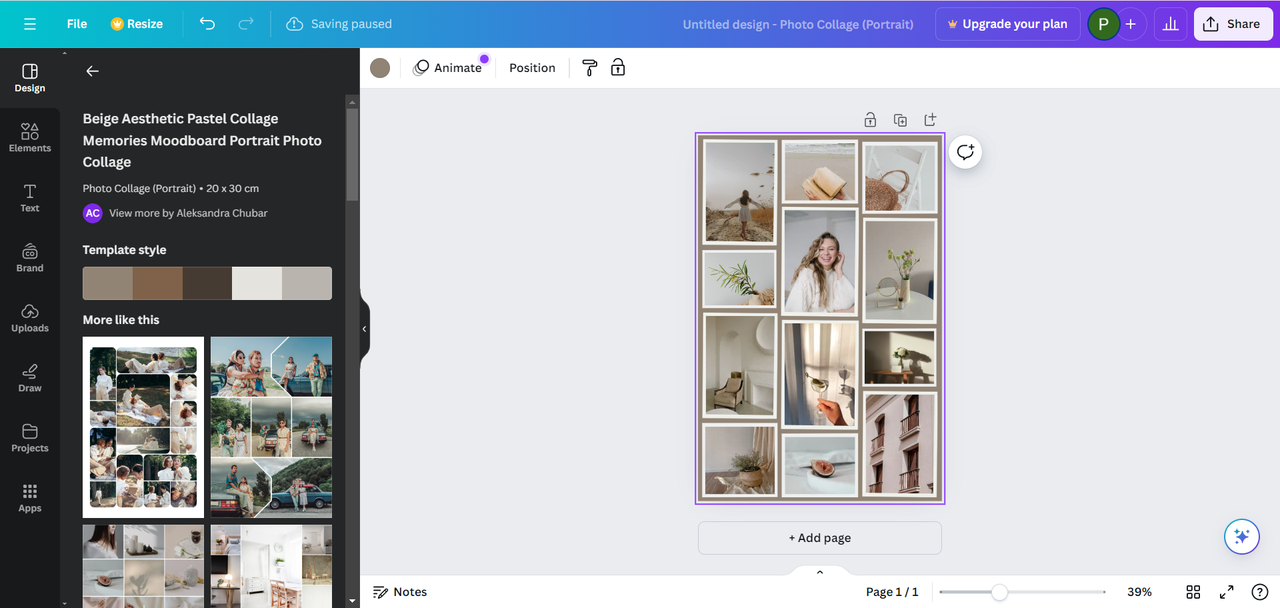Open View more by Aleksandra Chubar link
Image resolution: width=1280 pixels, height=608 pixels.
[x=188, y=213]
